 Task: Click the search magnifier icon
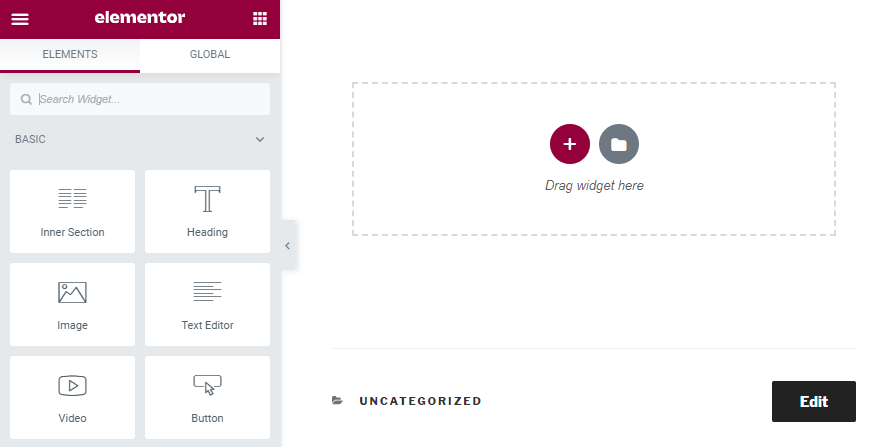point(26,99)
